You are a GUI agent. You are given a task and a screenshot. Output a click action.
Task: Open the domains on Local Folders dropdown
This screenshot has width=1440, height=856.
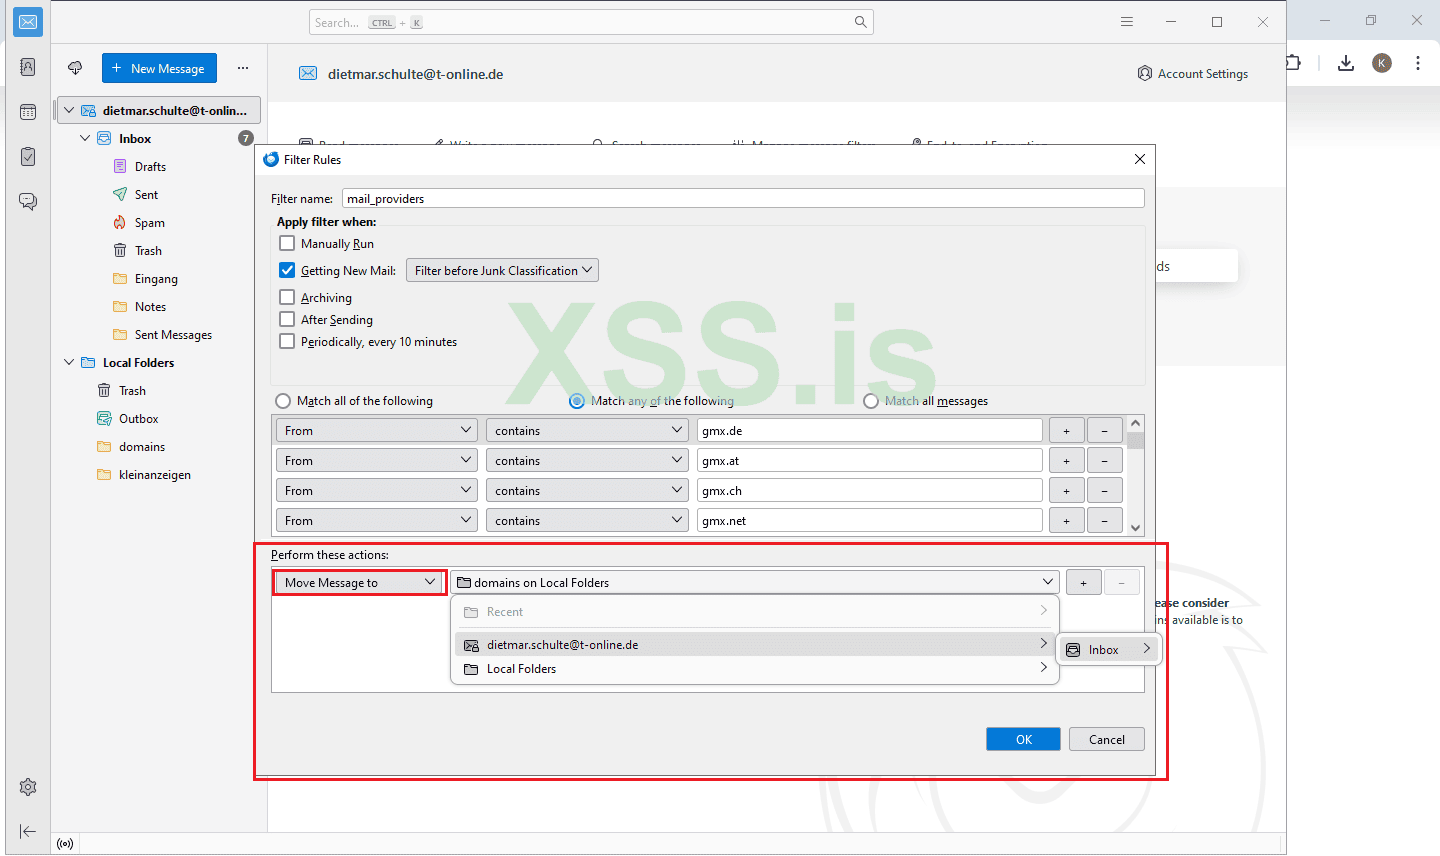[755, 583]
